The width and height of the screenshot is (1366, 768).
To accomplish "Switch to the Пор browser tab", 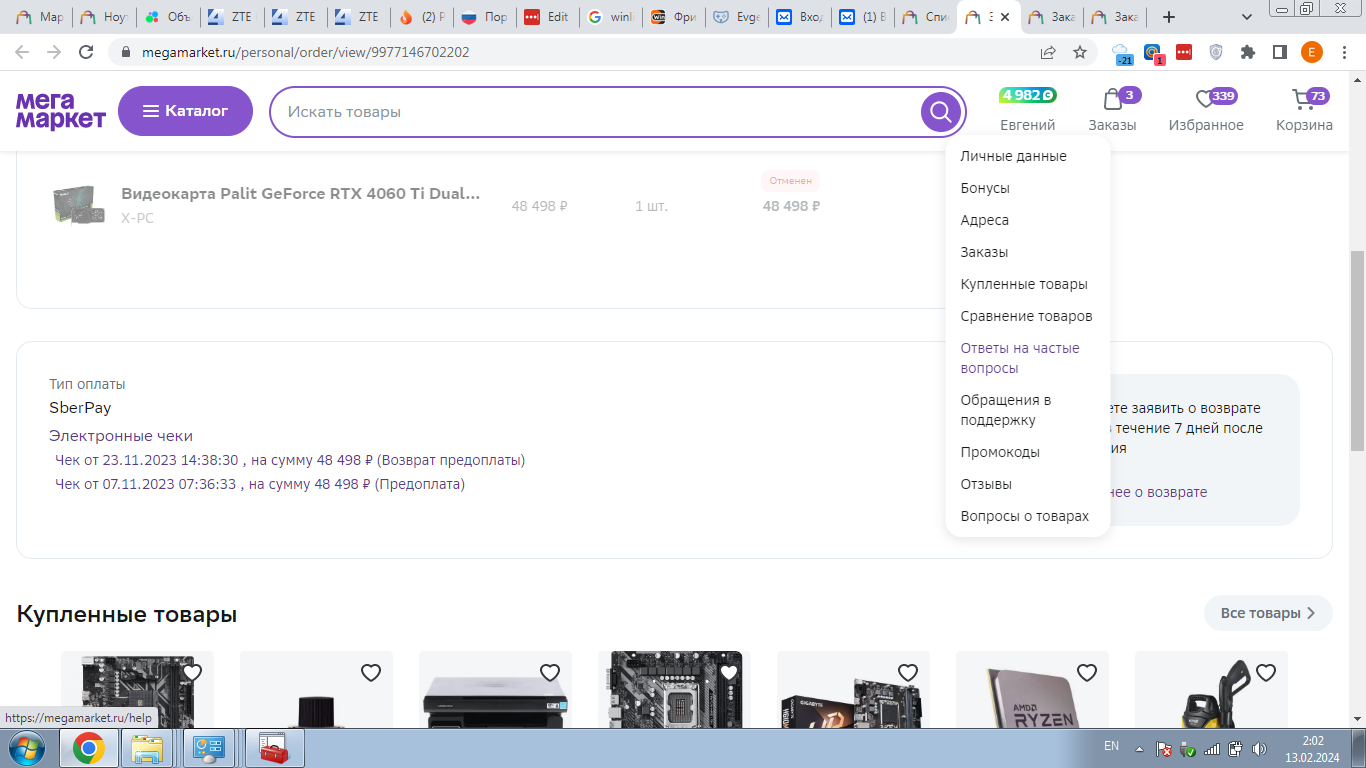I will click(484, 17).
